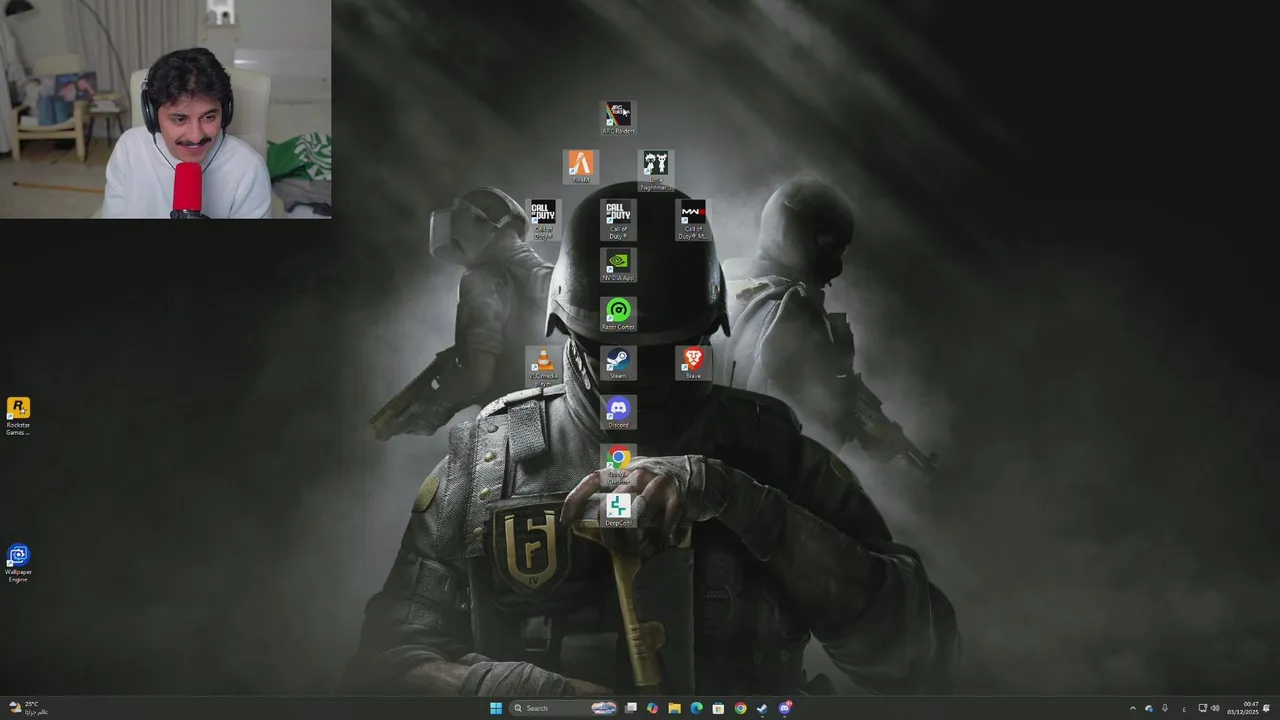Open the notifications bell icon

coord(1266,708)
